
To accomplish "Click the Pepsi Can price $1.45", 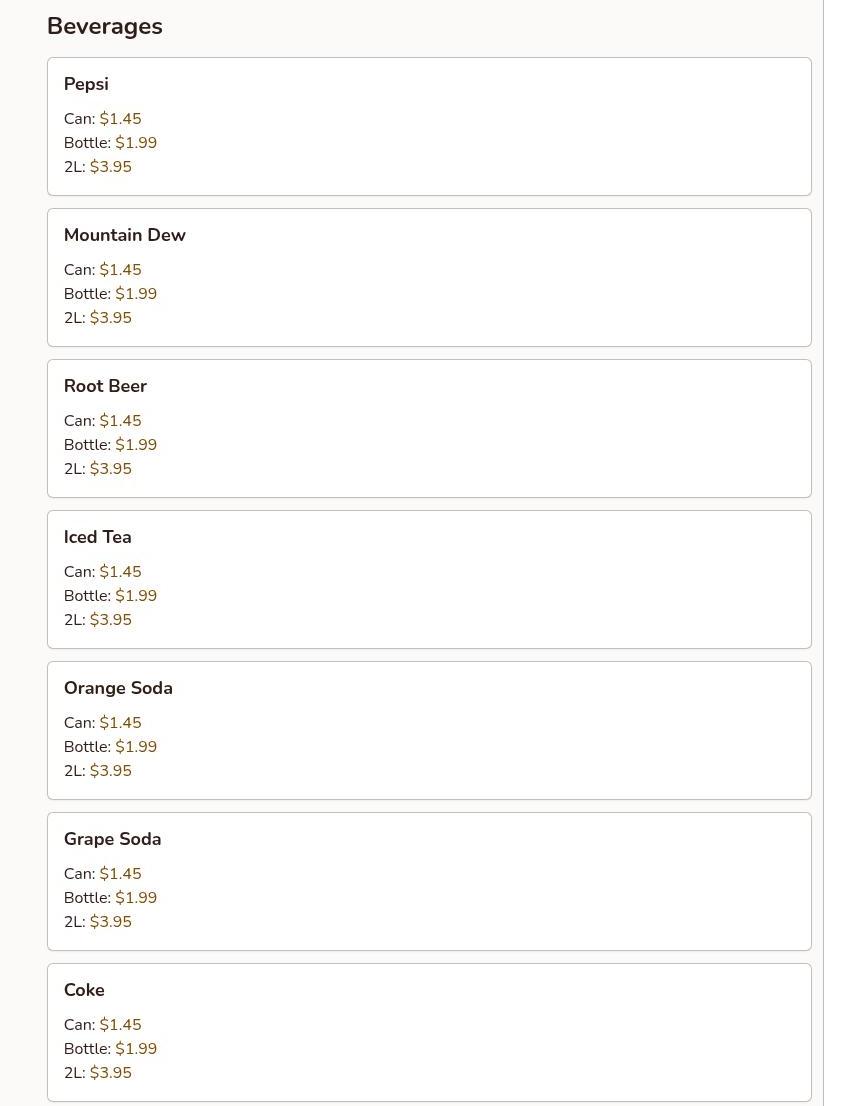I will click(121, 119).
